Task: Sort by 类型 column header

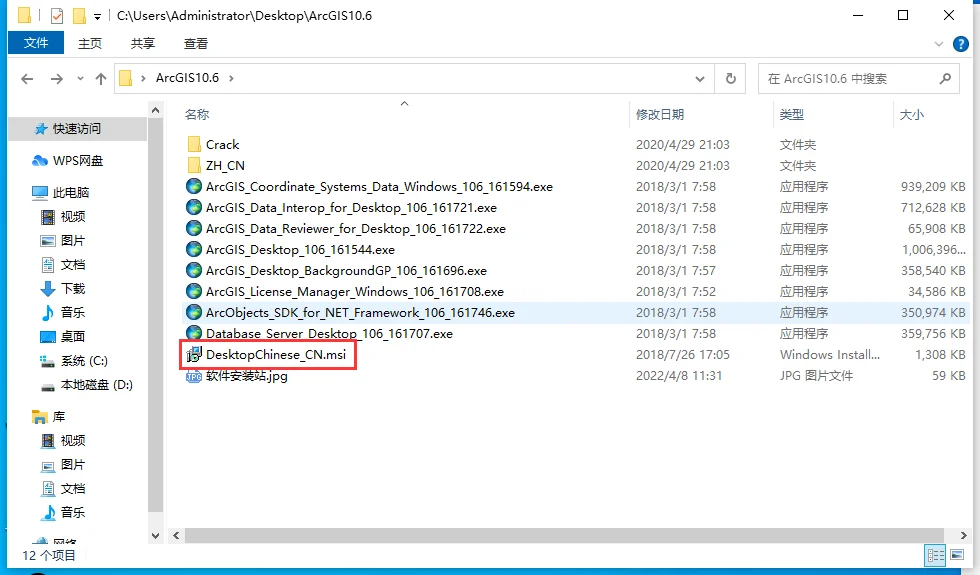Action: click(791, 114)
